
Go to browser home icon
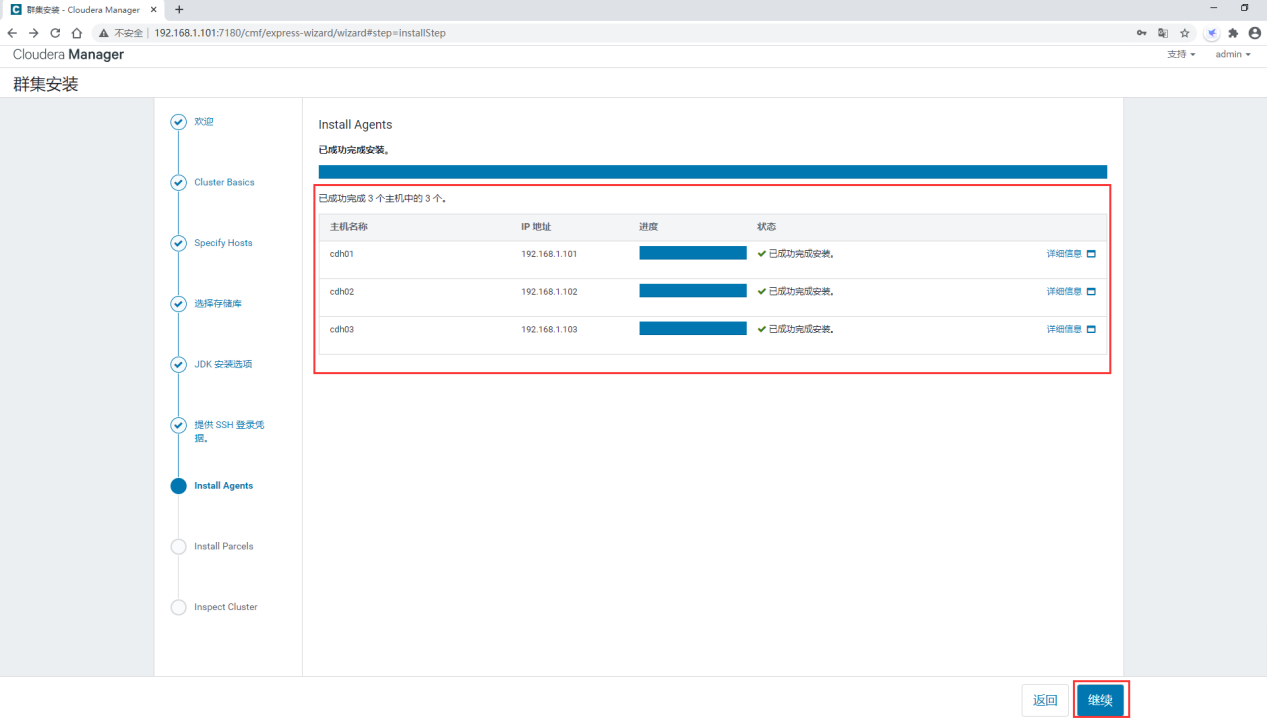pyautogui.click(x=77, y=33)
